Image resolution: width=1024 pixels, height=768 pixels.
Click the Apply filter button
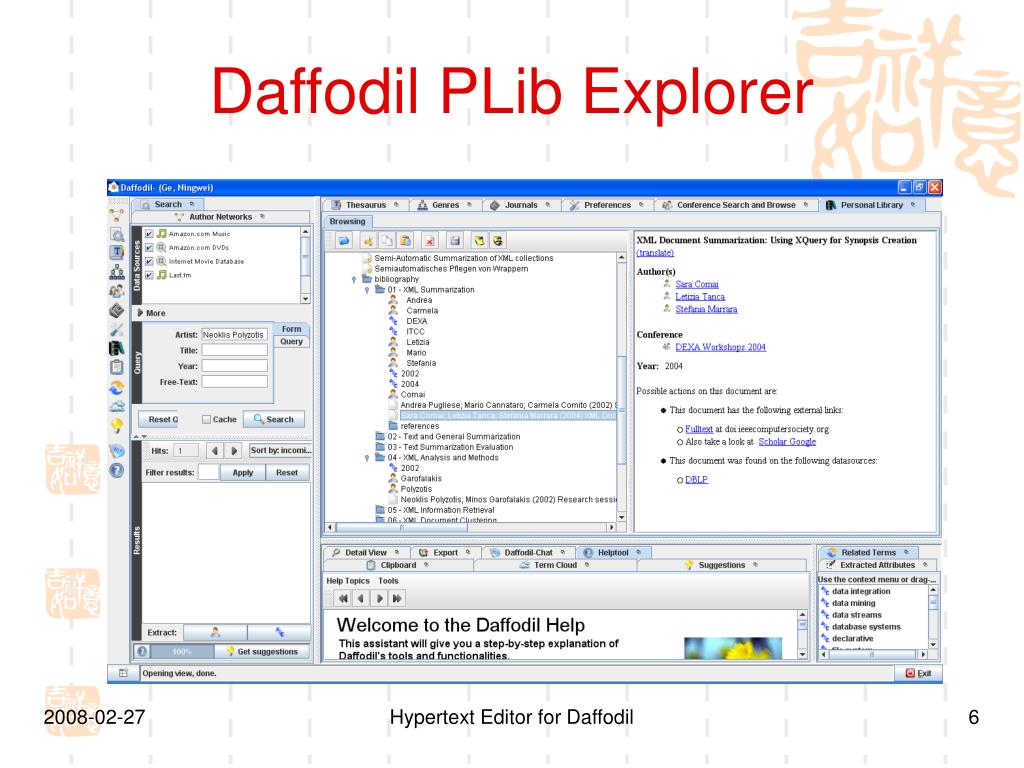coord(243,472)
